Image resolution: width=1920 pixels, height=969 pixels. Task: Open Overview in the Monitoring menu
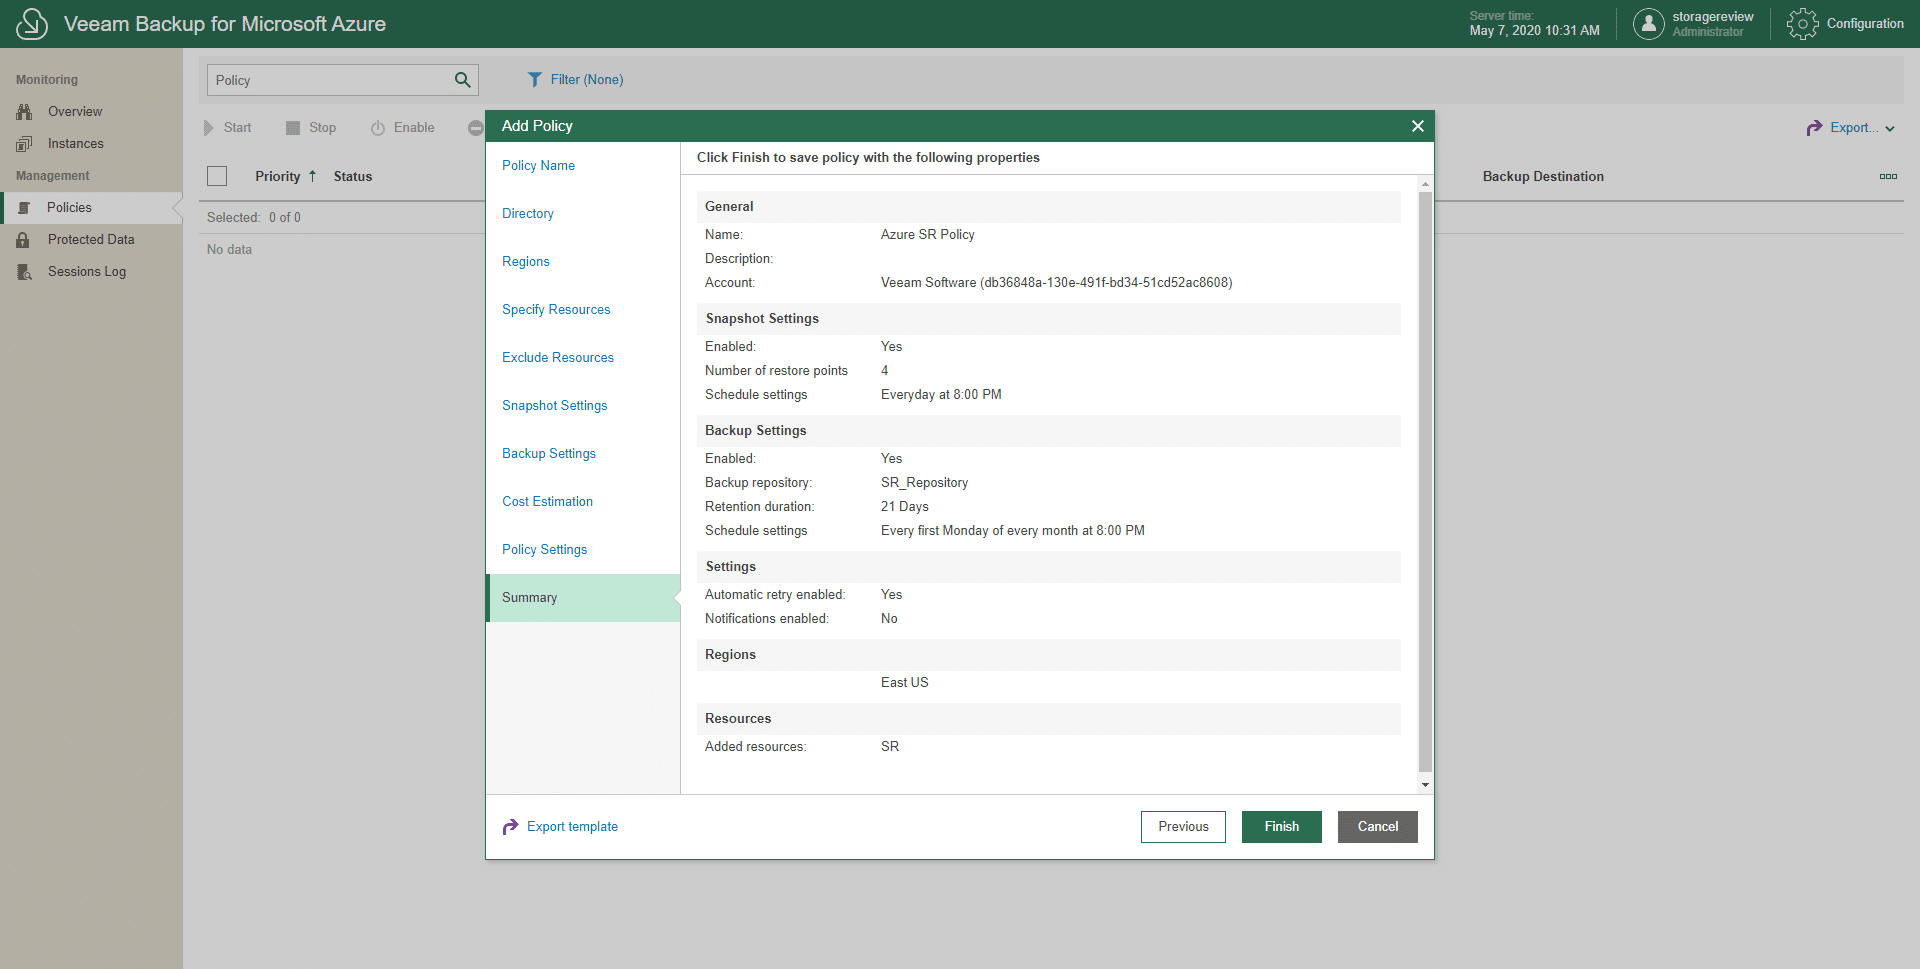75,112
